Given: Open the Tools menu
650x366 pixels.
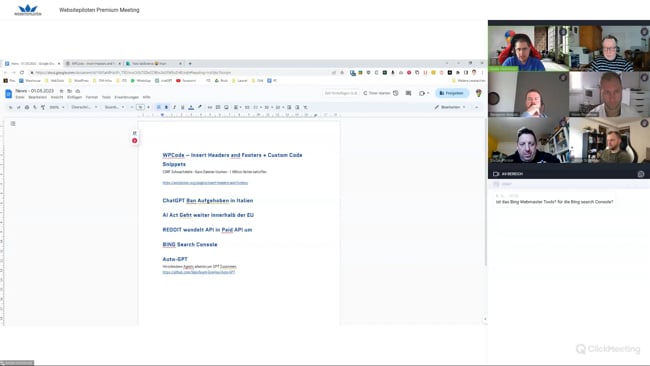Looking at the screenshot, I should 106,97.
